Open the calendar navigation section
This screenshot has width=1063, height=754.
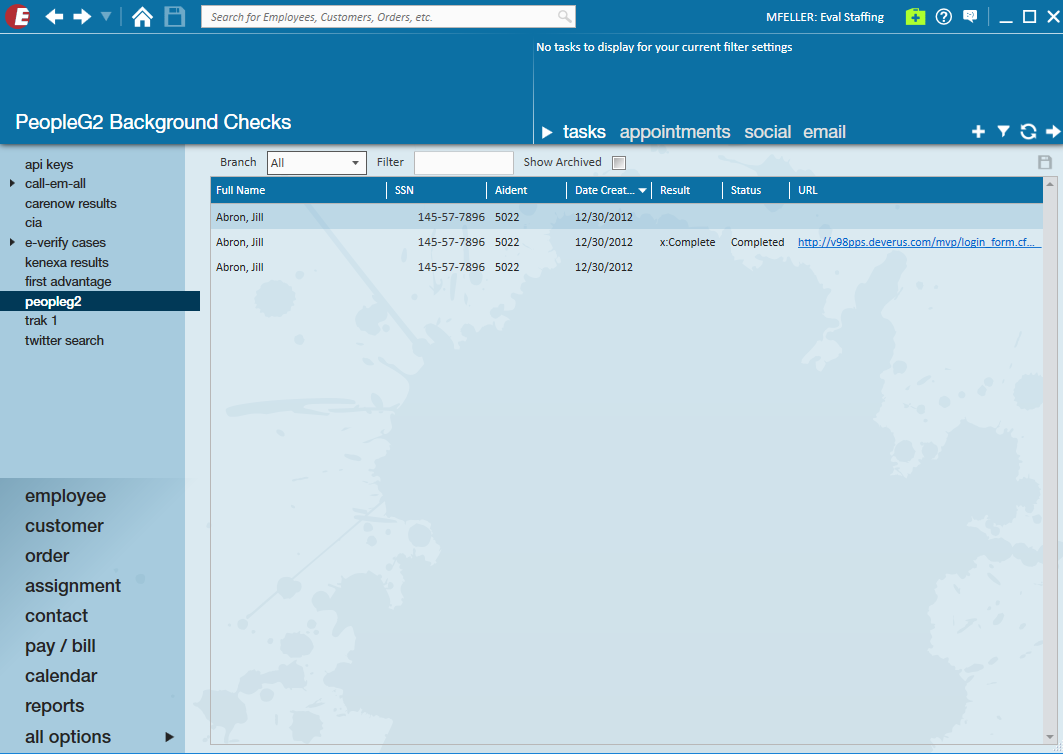(61, 676)
